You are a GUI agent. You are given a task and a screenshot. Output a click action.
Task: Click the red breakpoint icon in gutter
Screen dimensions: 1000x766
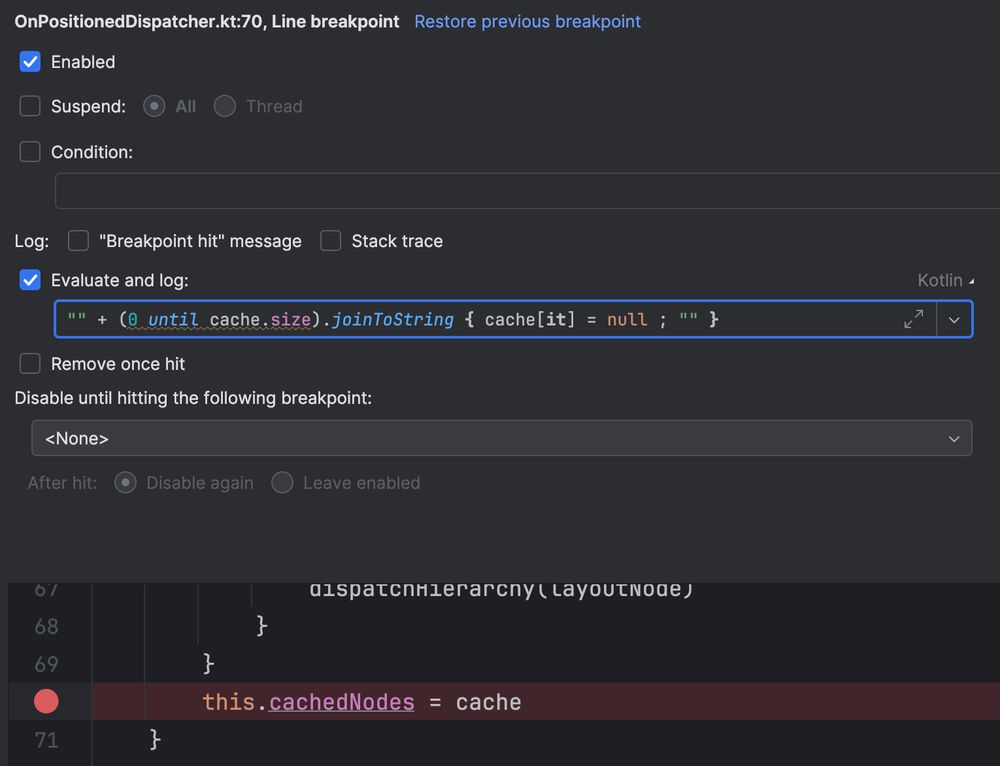46,702
